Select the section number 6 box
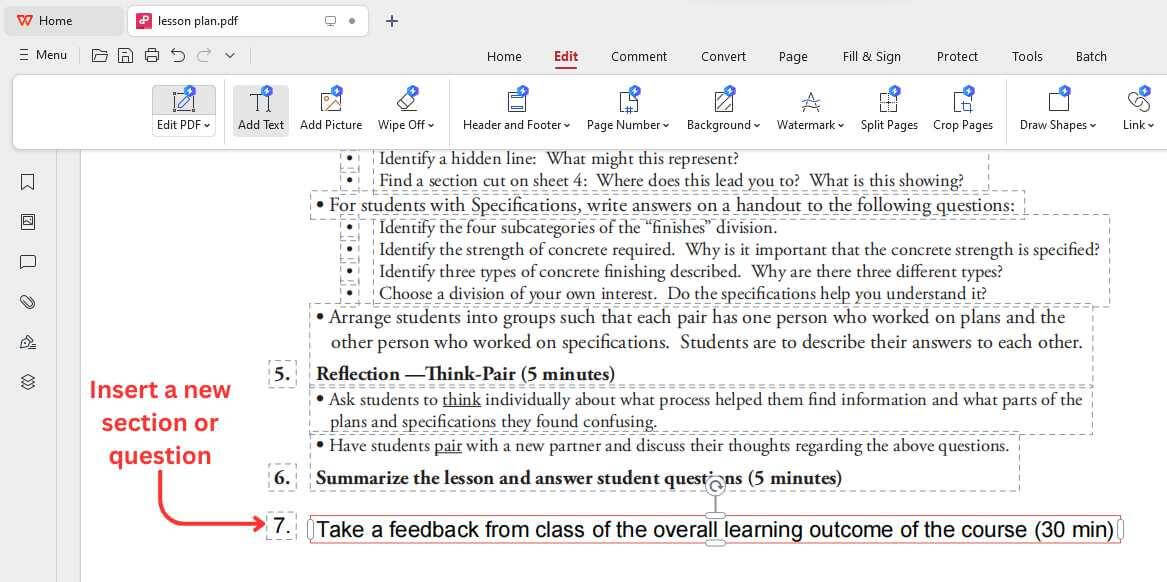This screenshot has width=1167, height=582. point(282,478)
